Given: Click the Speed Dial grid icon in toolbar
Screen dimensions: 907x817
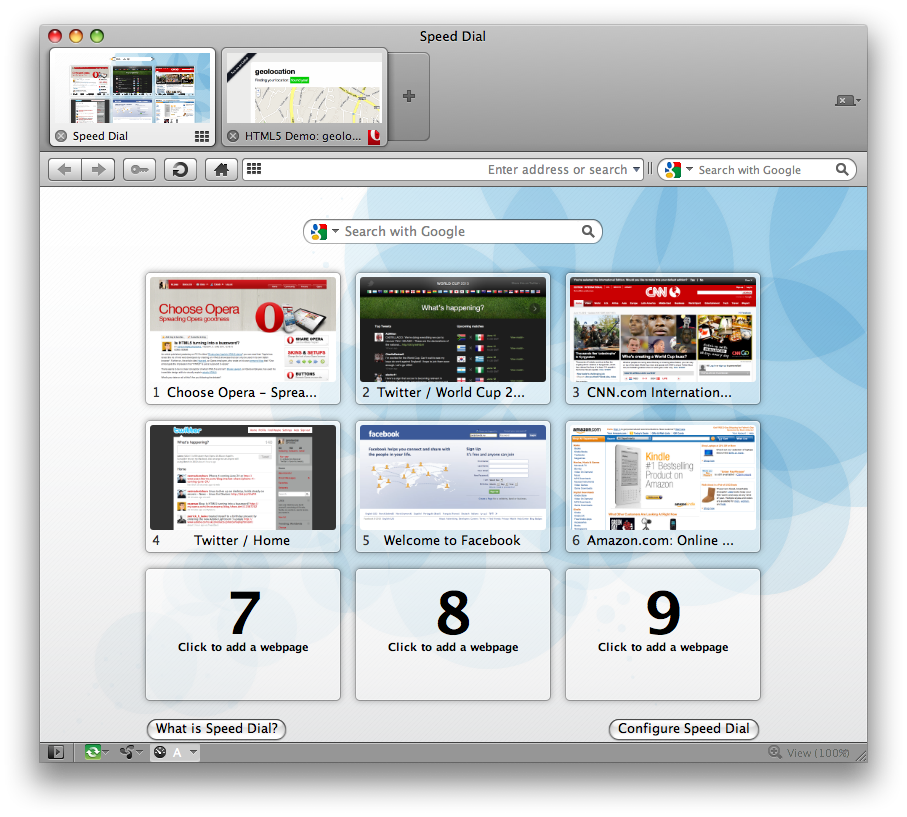Looking at the screenshot, I should (x=253, y=169).
